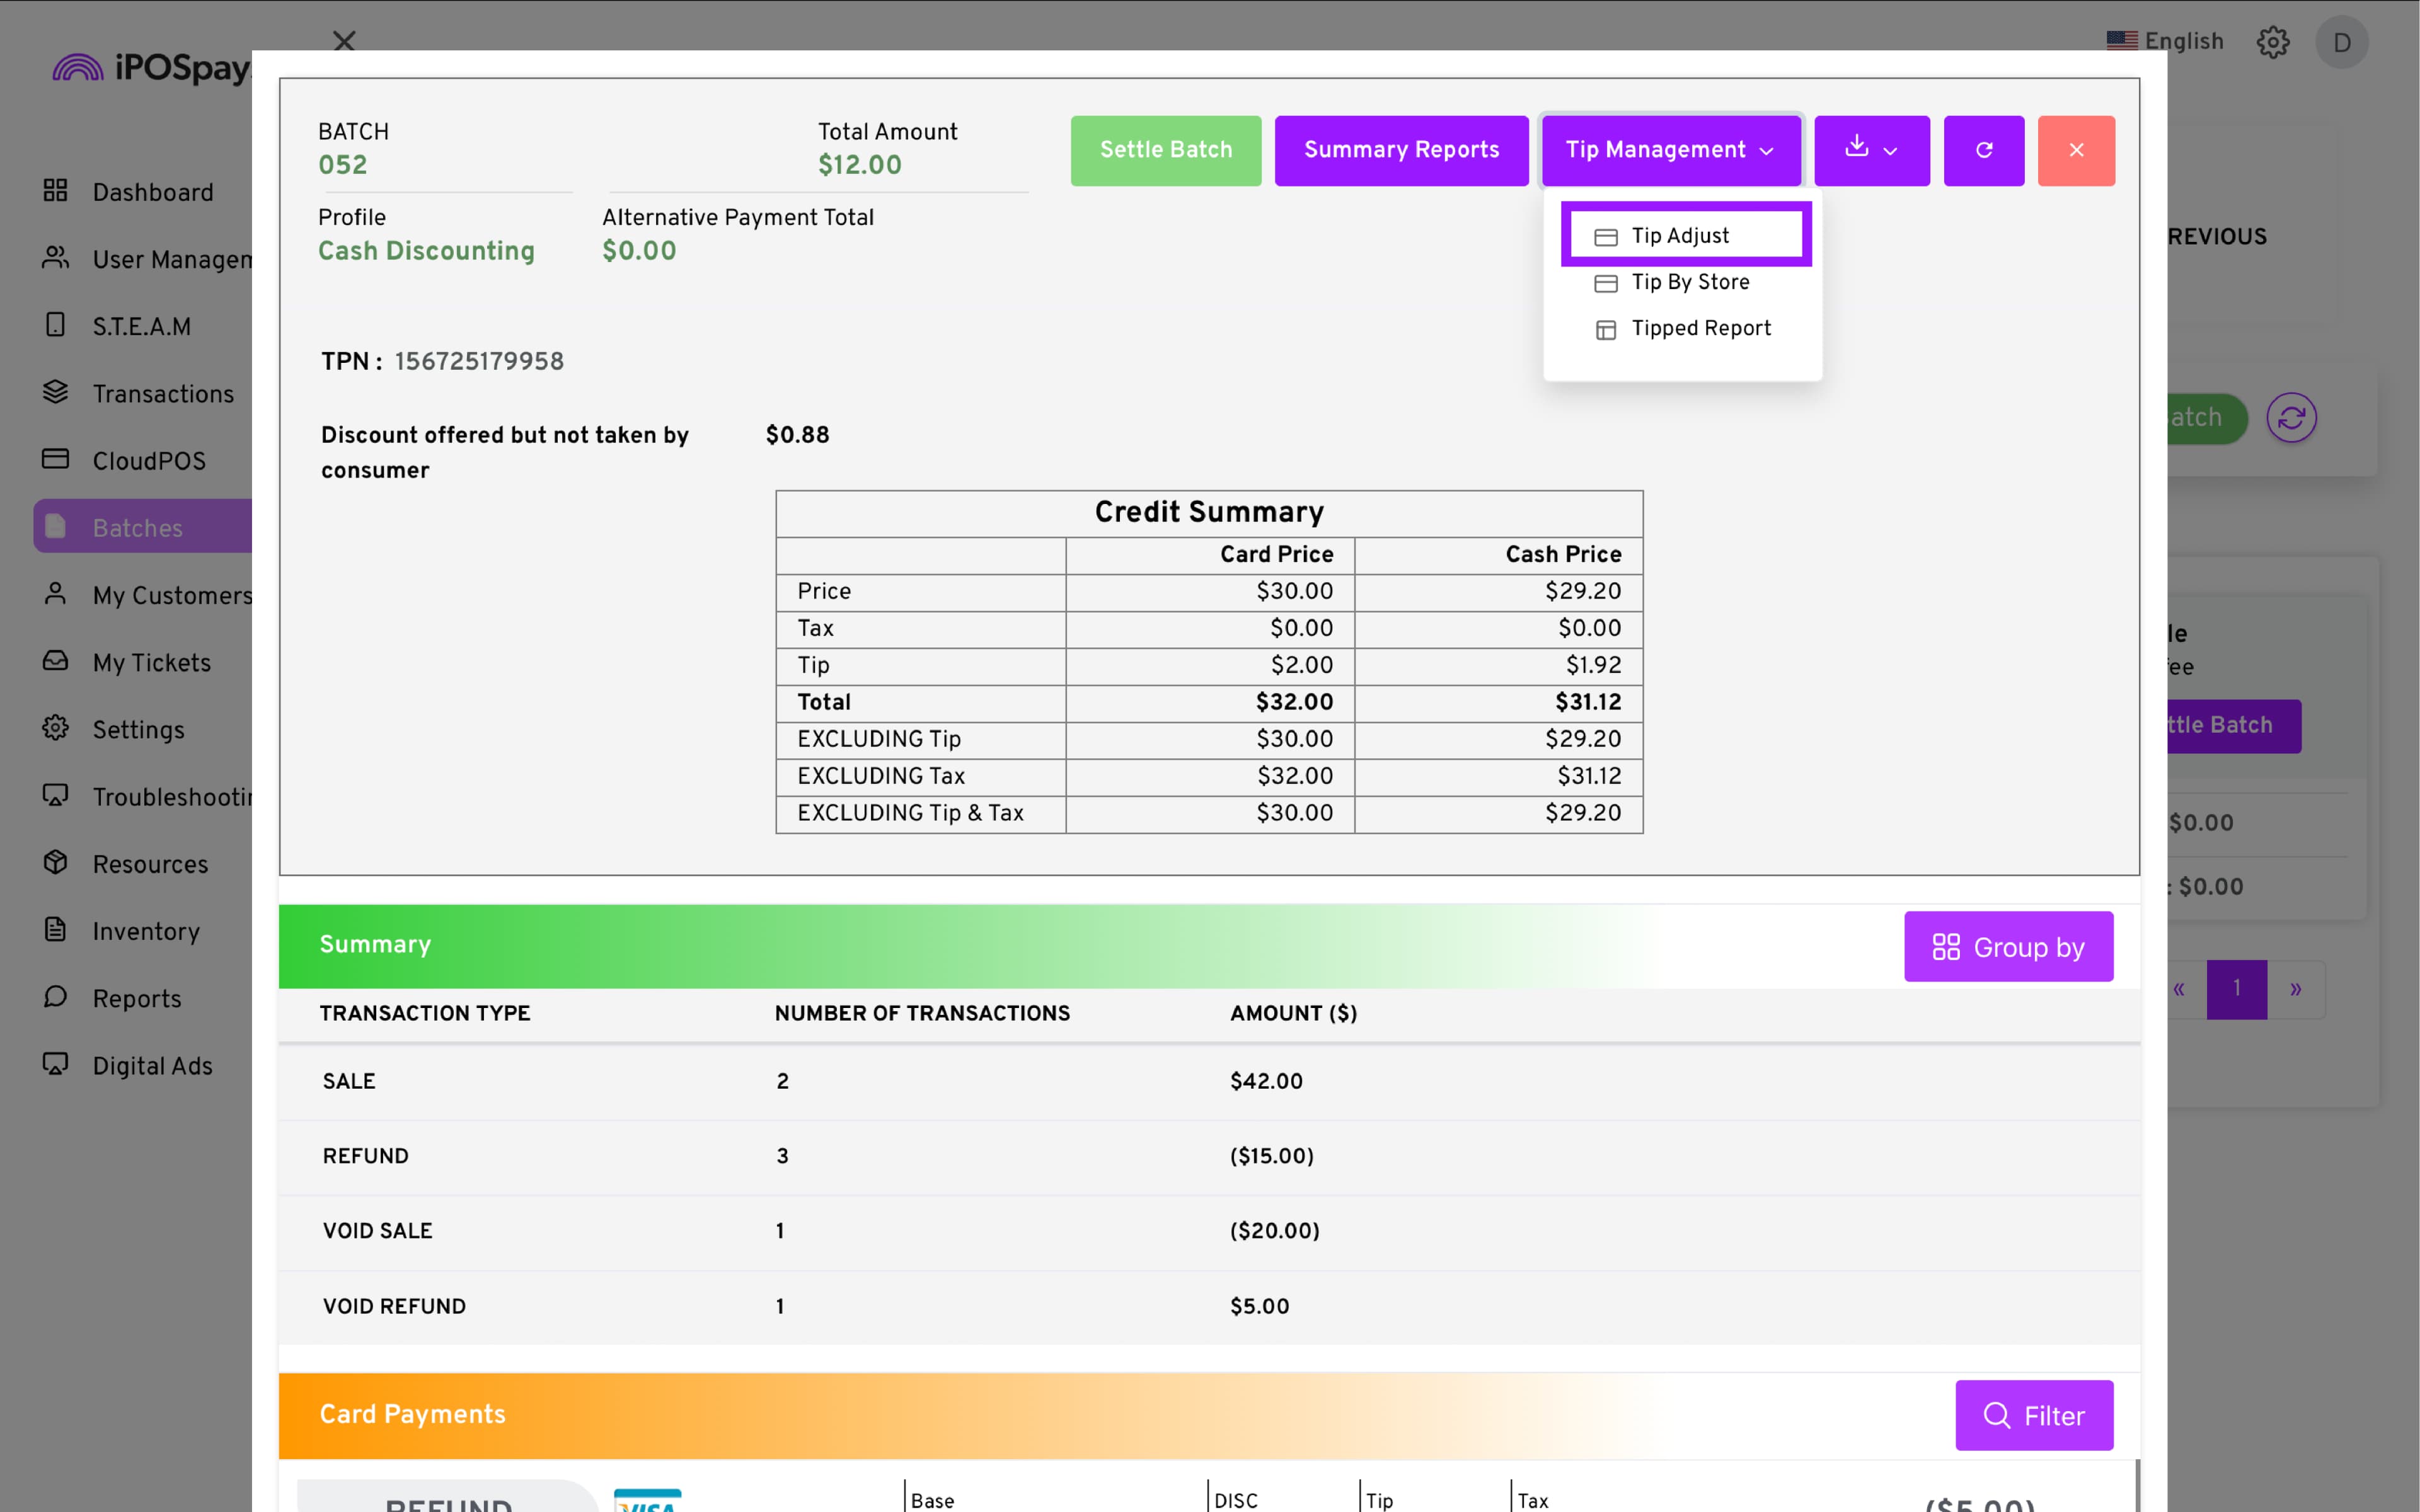2420x1512 pixels.
Task: Open the top-right settings gear icon
Action: pyautogui.click(x=2272, y=42)
